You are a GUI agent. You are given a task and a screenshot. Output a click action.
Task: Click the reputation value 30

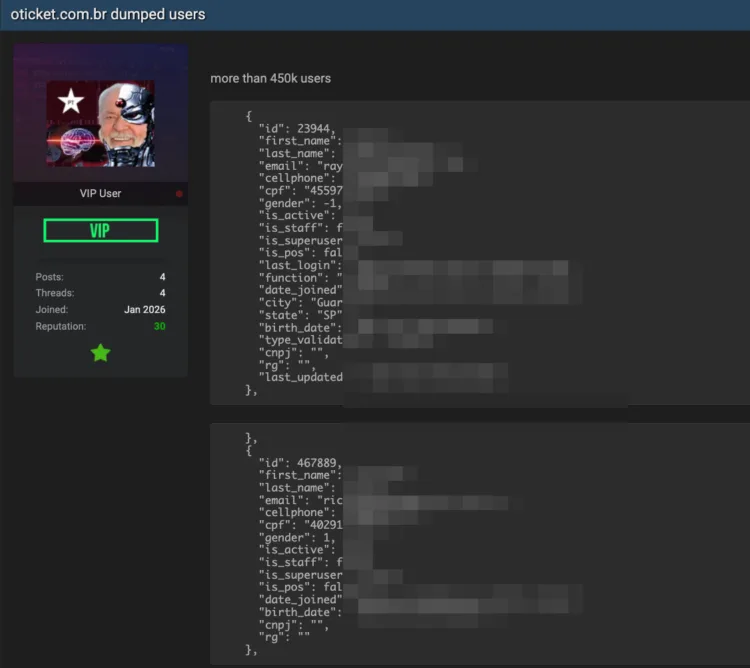coord(159,326)
